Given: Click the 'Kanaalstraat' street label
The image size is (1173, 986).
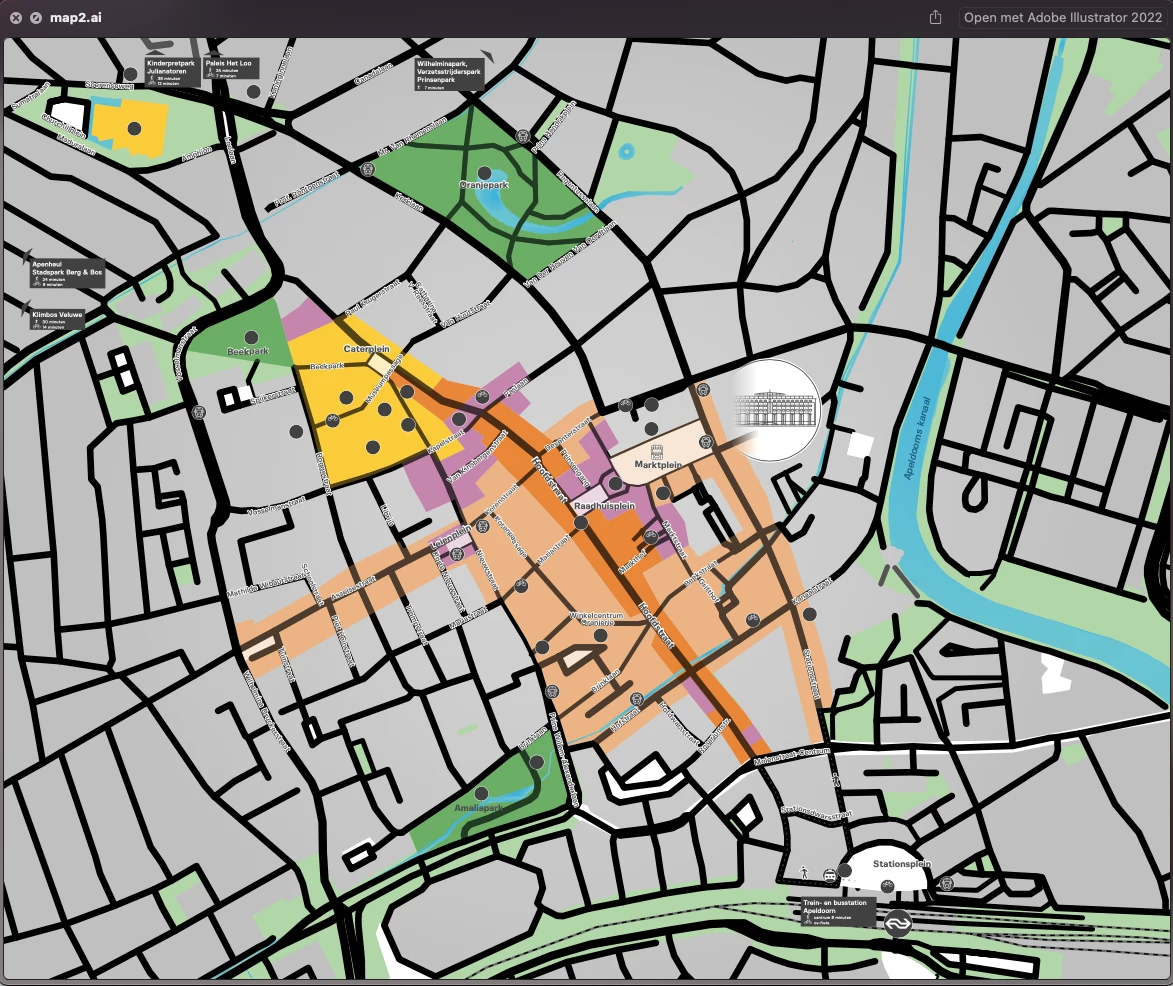Looking at the screenshot, I should tap(812, 592).
